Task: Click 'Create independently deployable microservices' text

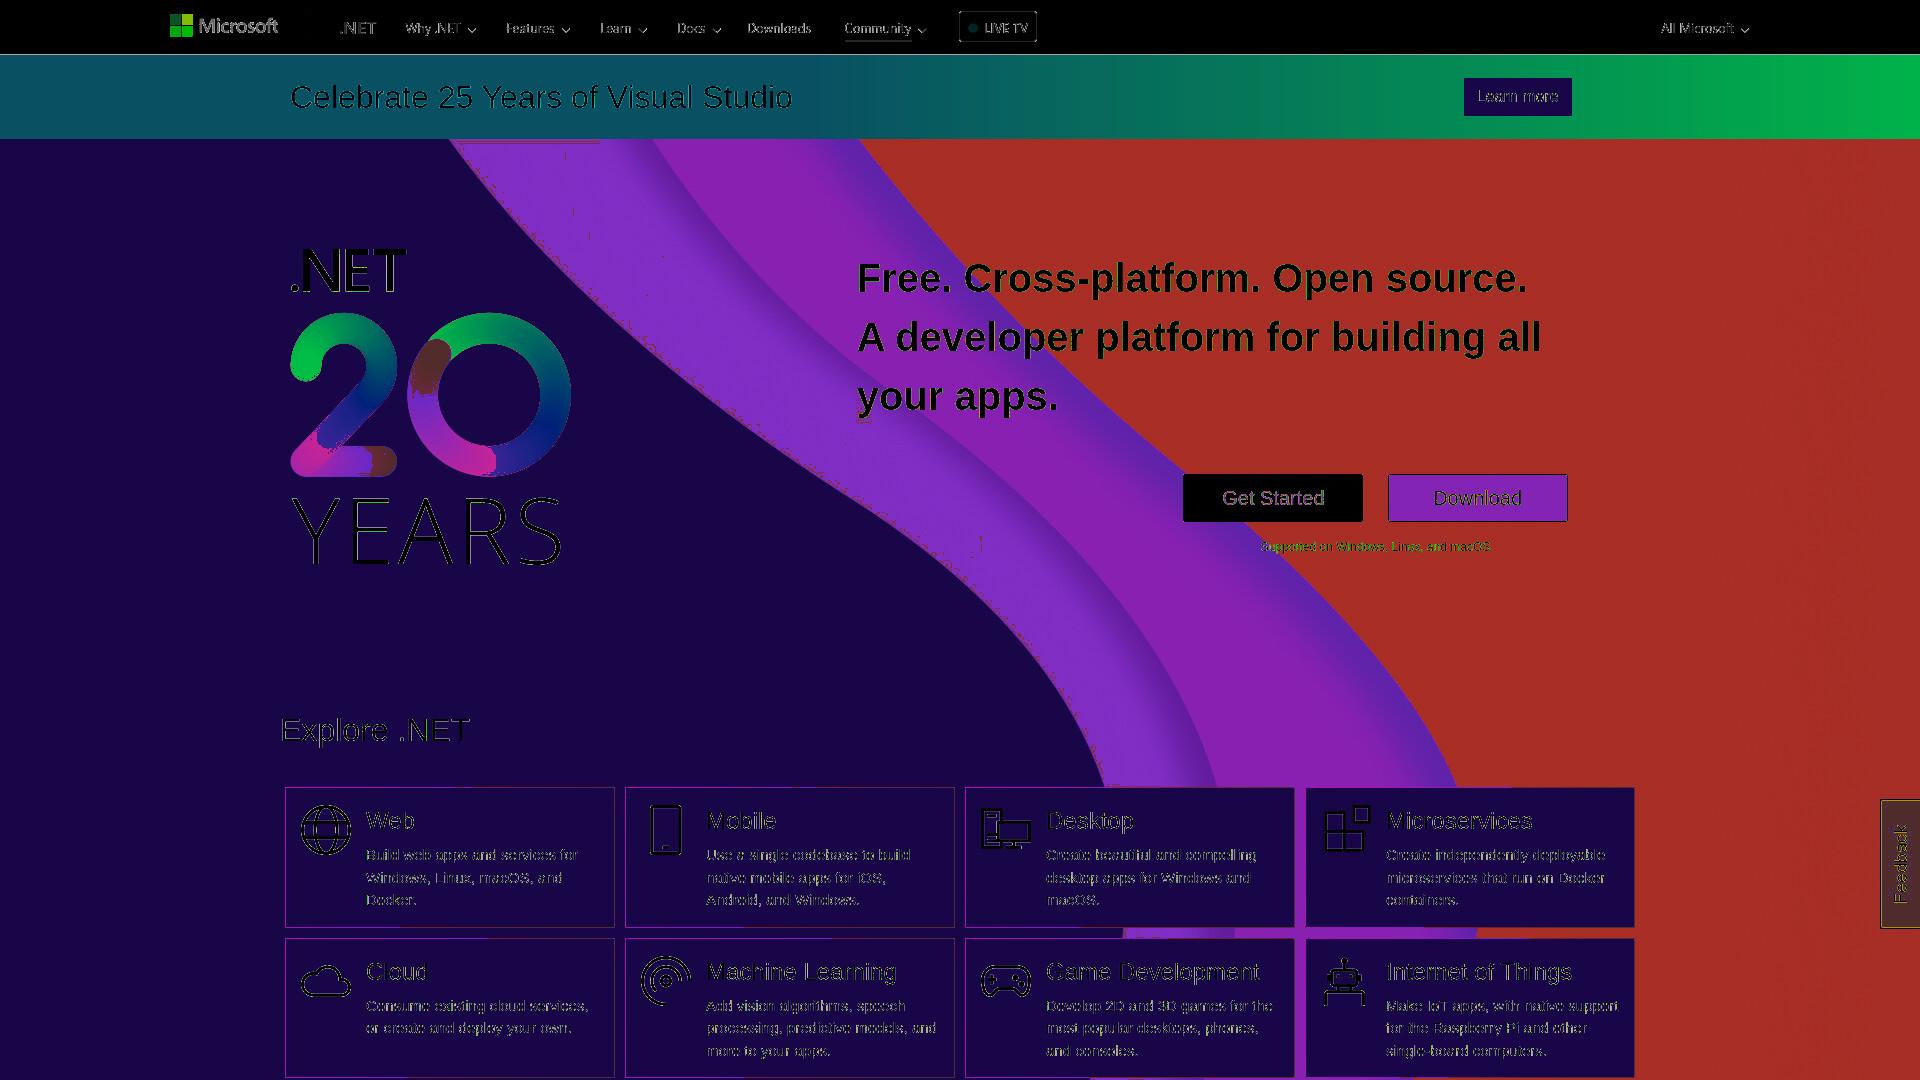Action: point(1496,877)
